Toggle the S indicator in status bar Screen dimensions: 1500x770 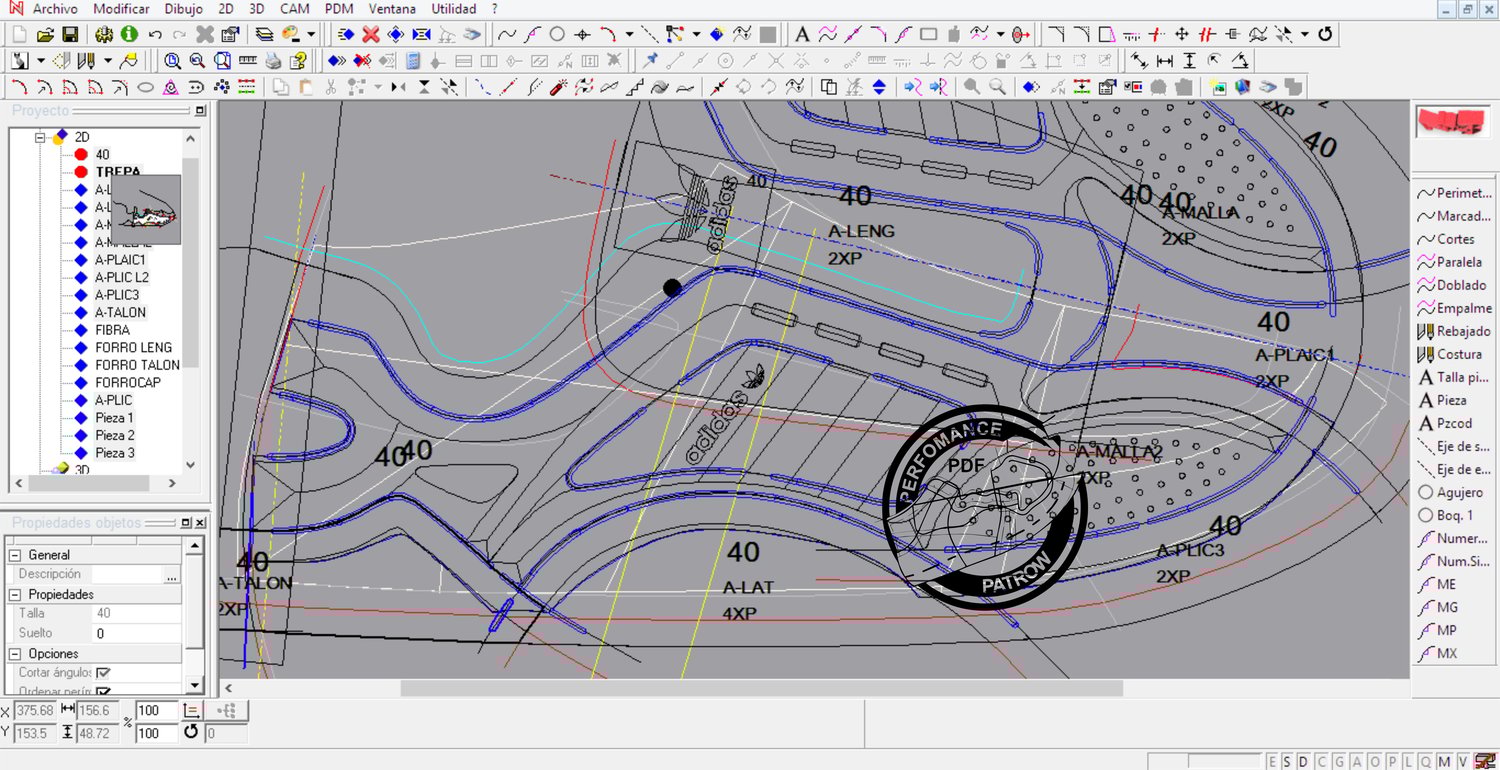click(x=1287, y=762)
